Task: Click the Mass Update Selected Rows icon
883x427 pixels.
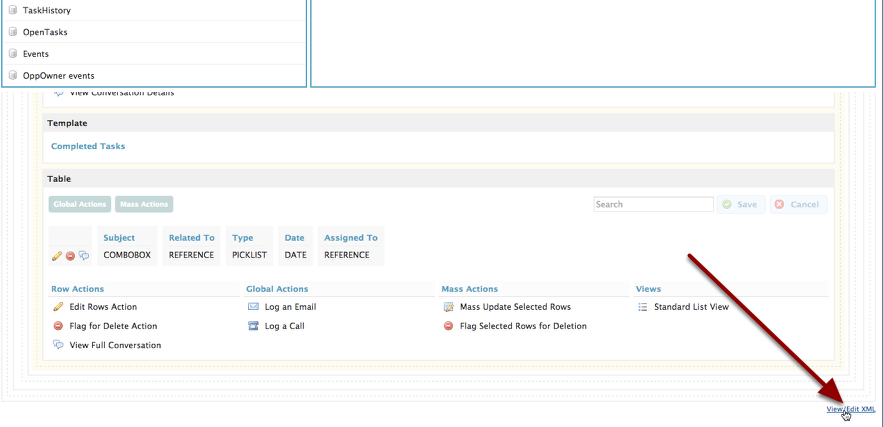Action: 449,307
